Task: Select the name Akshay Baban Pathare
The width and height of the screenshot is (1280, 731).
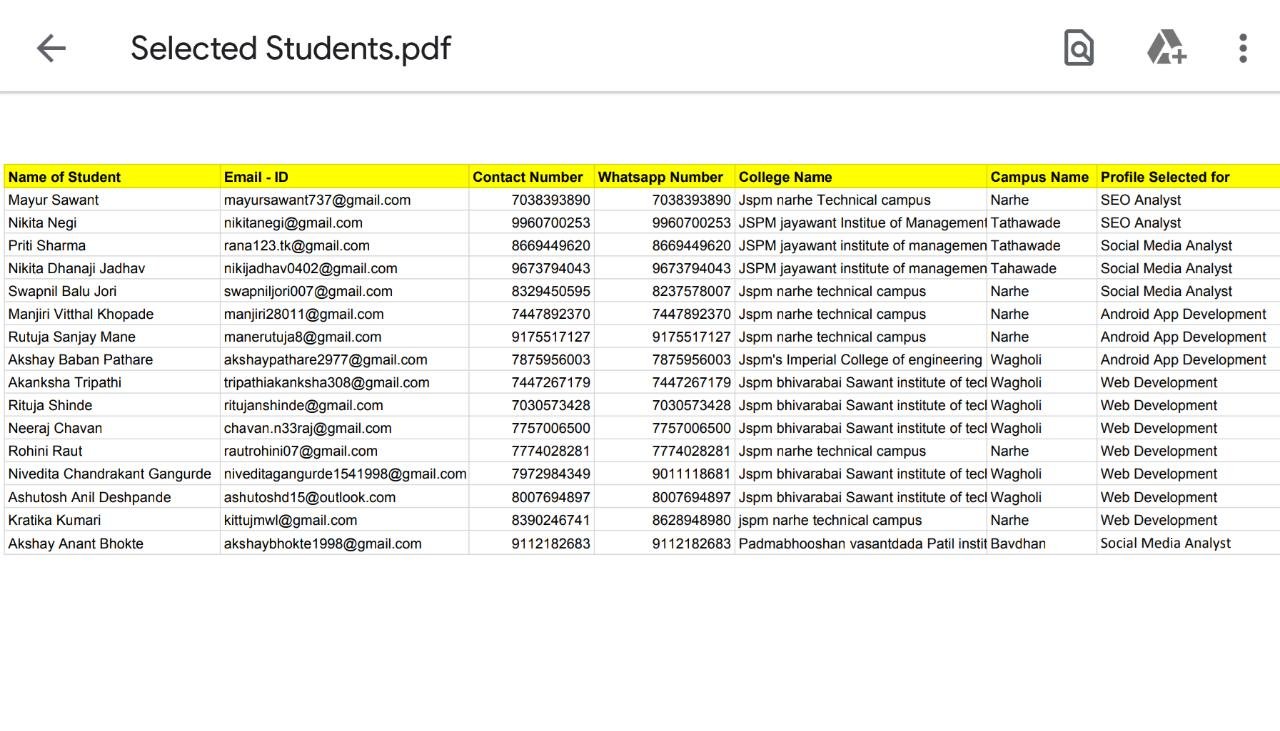Action: pyautogui.click(x=80, y=360)
